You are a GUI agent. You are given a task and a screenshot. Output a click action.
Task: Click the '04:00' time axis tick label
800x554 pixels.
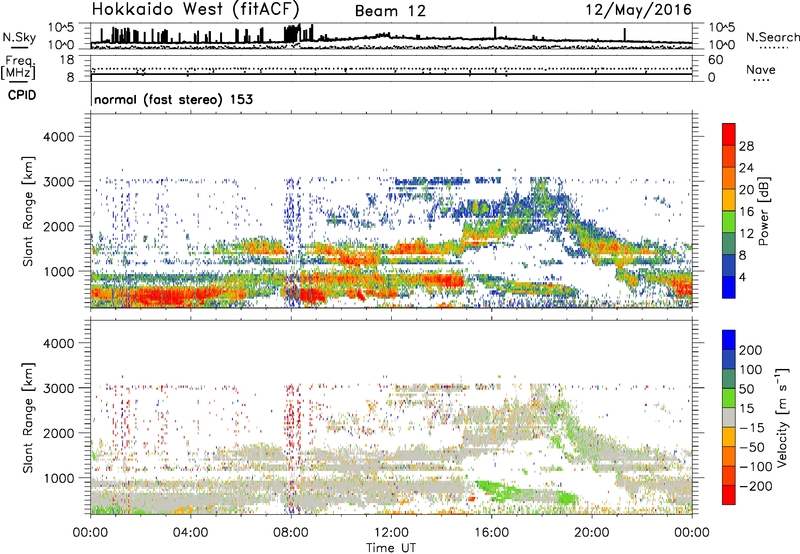(x=191, y=533)
